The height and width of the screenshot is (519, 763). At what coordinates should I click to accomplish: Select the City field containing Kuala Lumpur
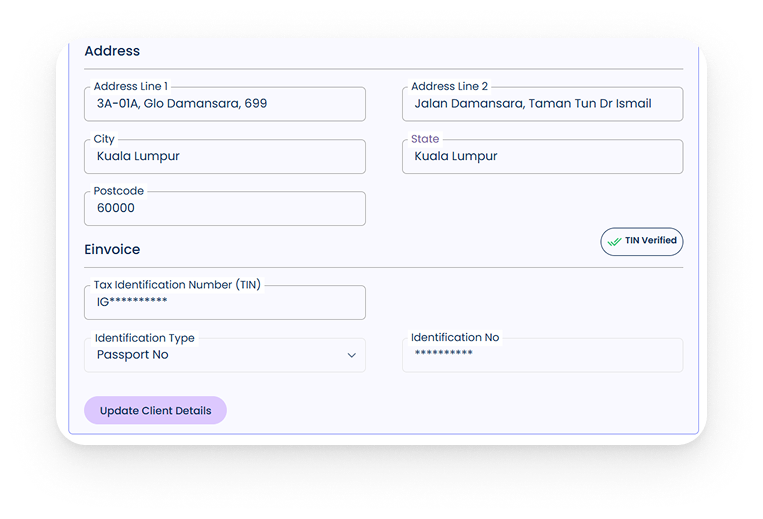[225, 157]
